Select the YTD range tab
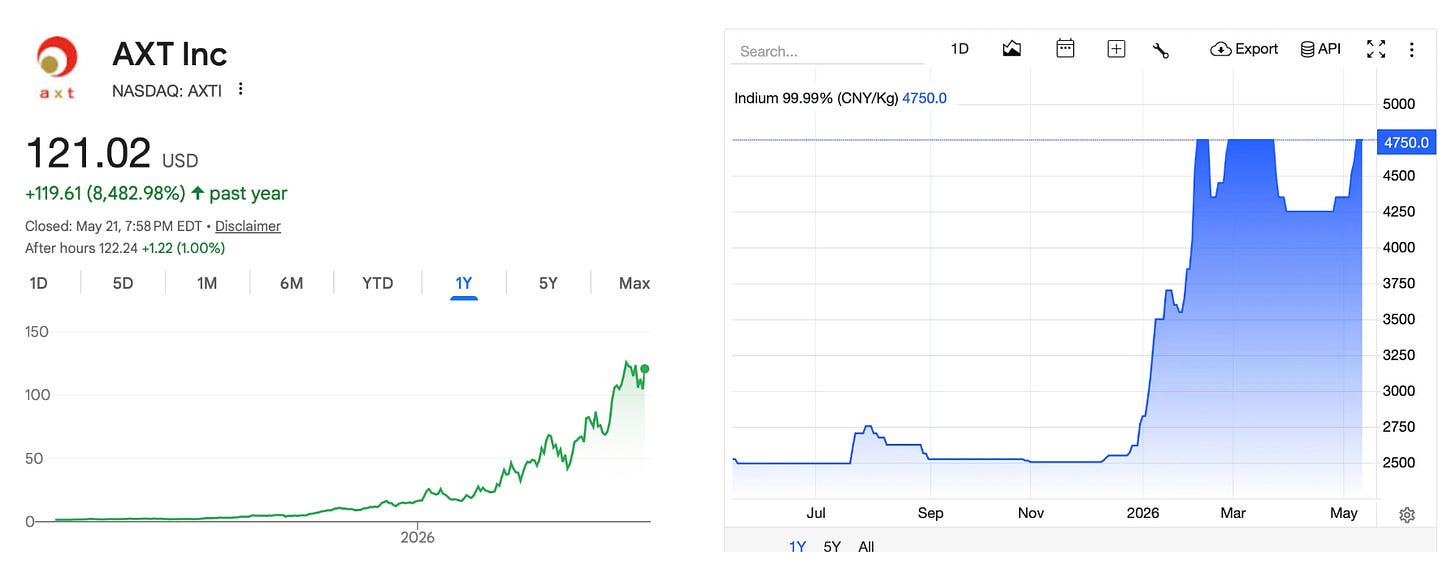 378,283
